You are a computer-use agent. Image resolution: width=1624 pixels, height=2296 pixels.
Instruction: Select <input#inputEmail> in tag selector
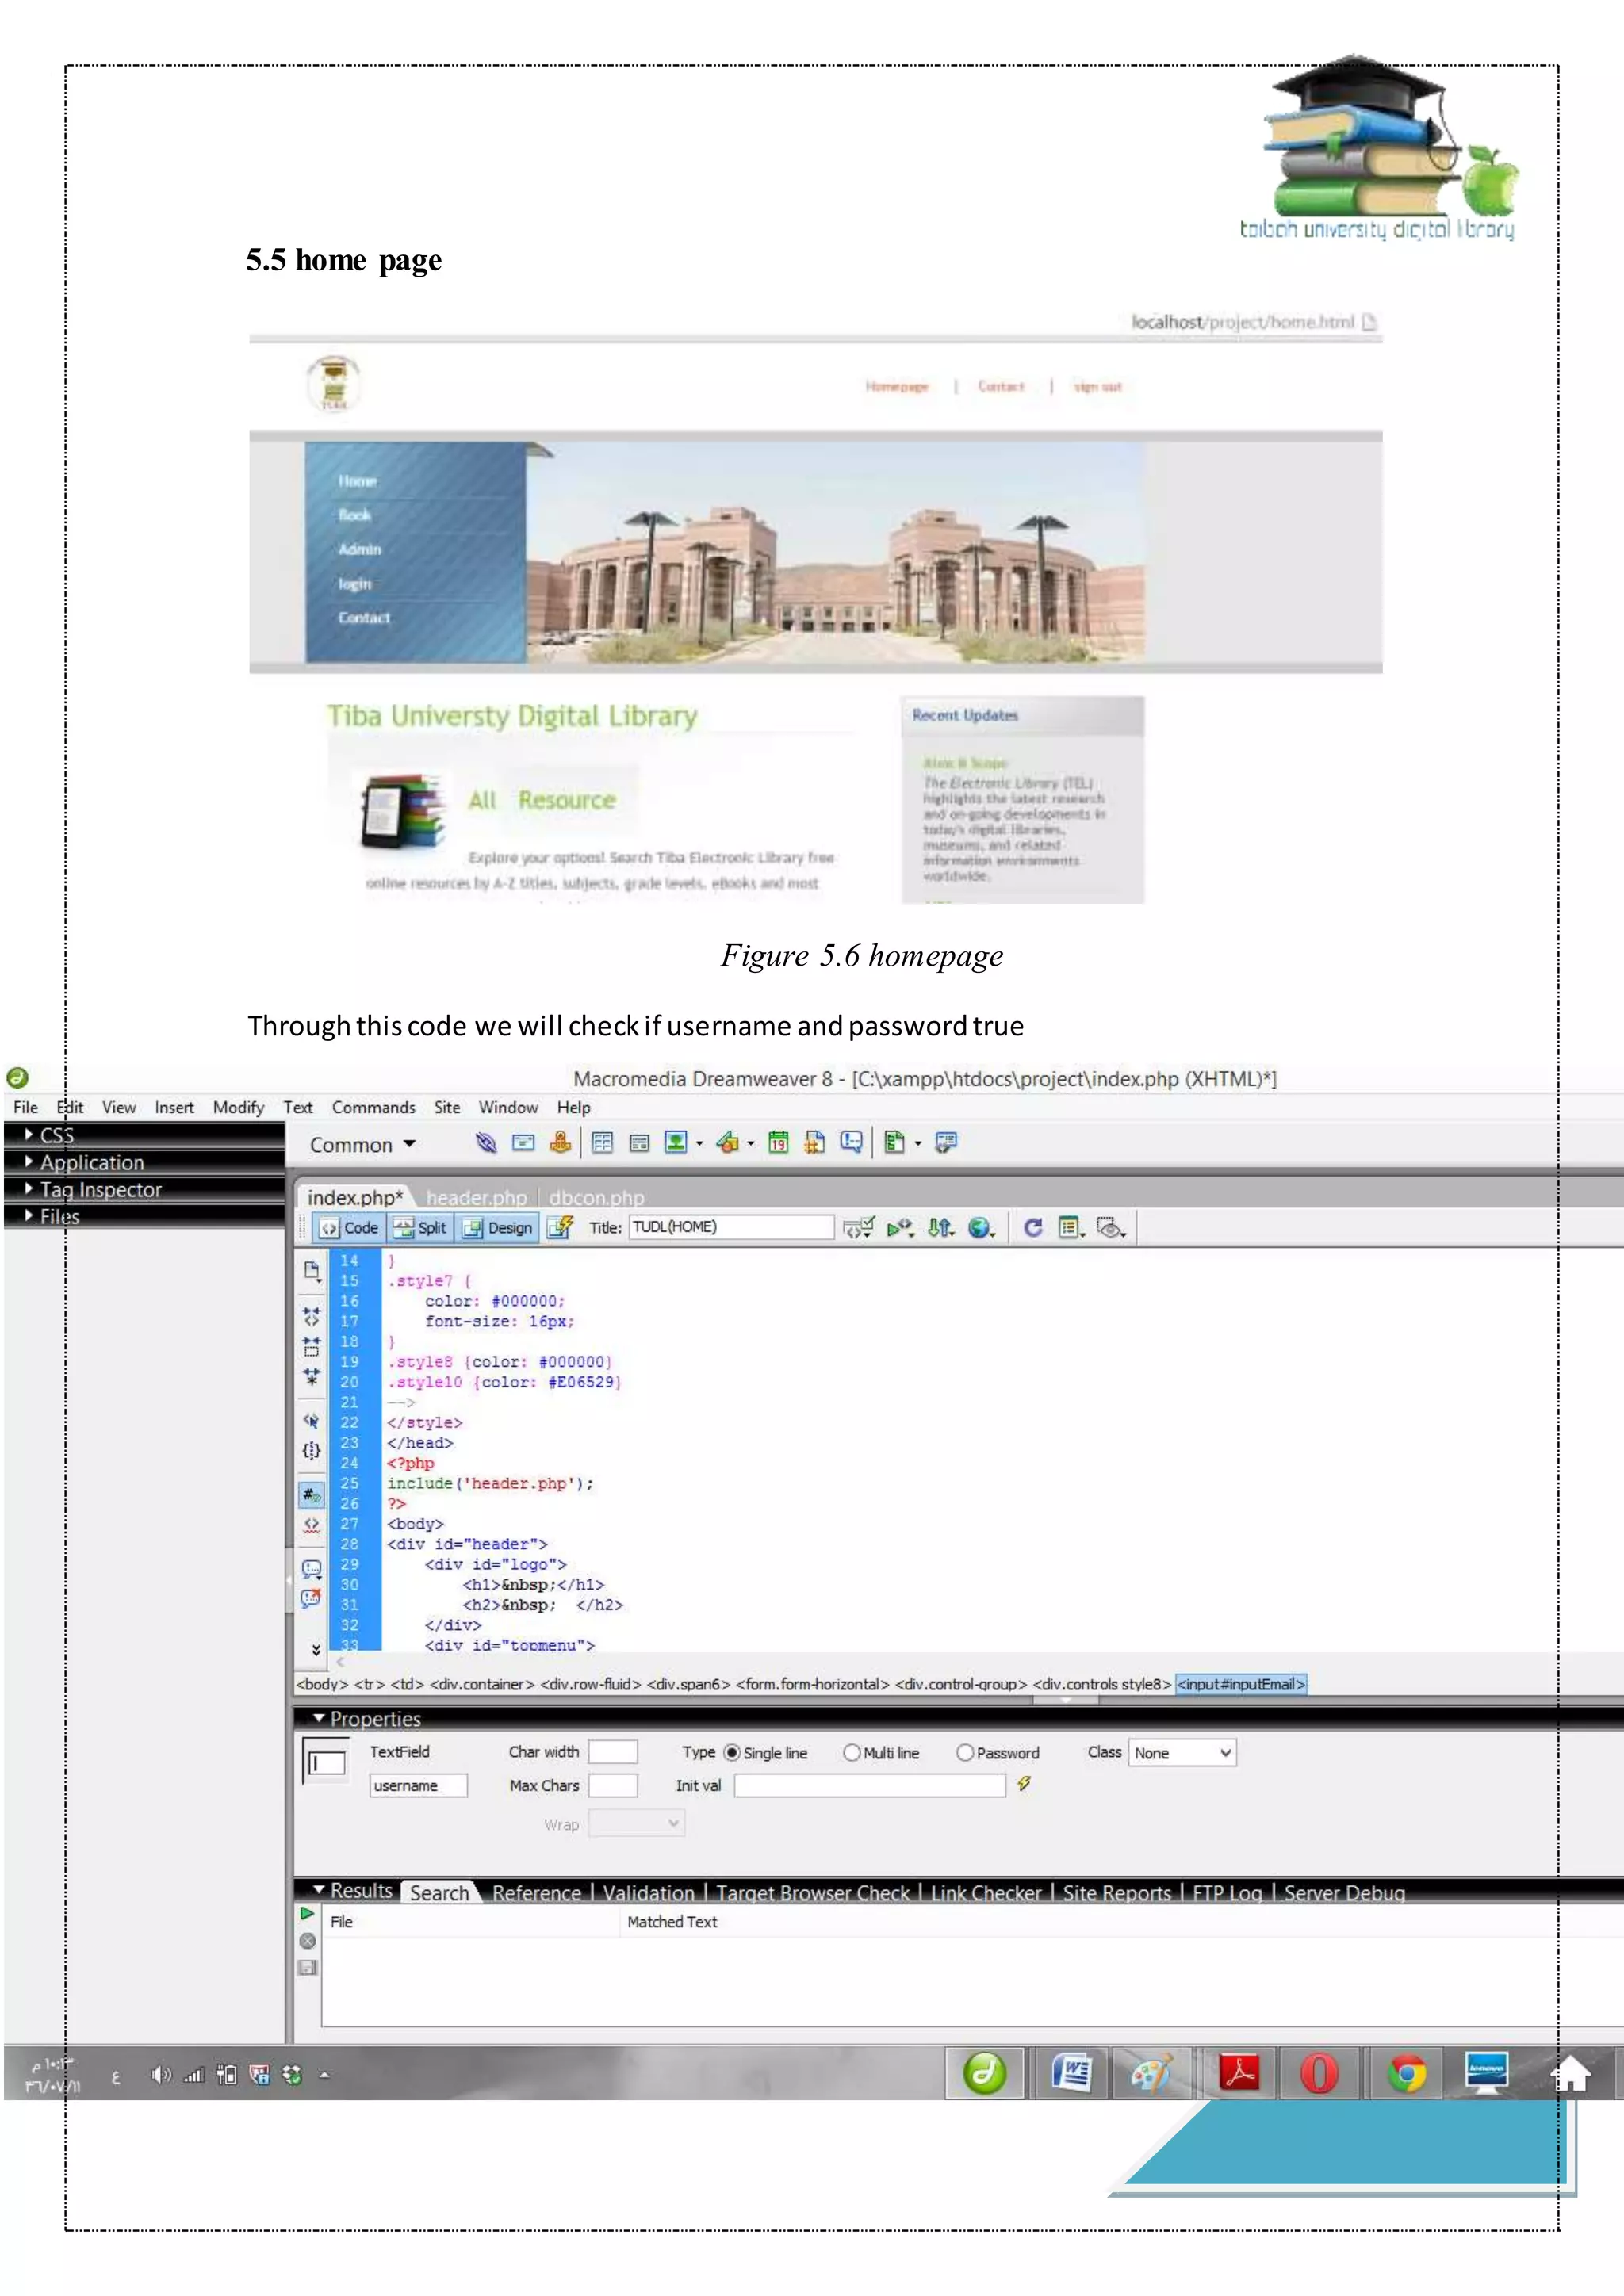(x=1241, y=1684)
